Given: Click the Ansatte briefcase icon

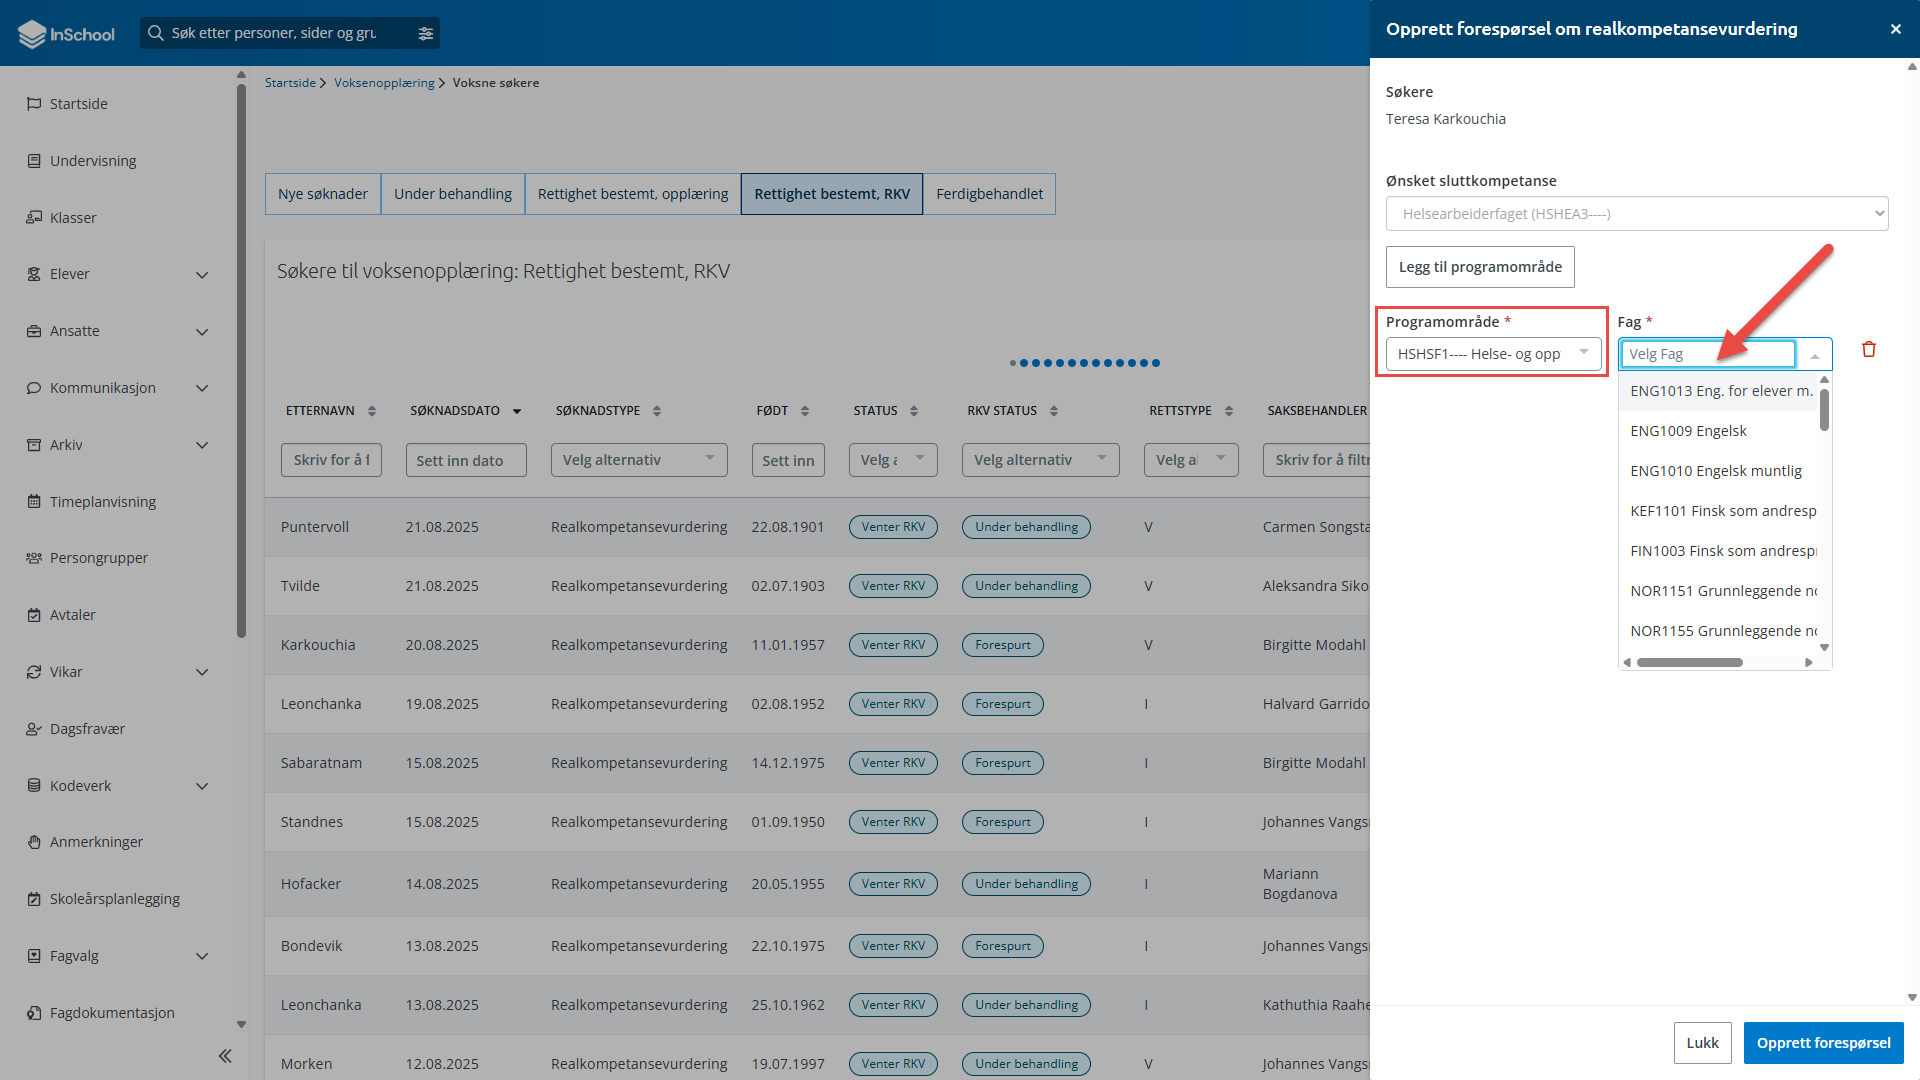Looking at the screenshot, I should pyautogui.click(x=34, y=331).
